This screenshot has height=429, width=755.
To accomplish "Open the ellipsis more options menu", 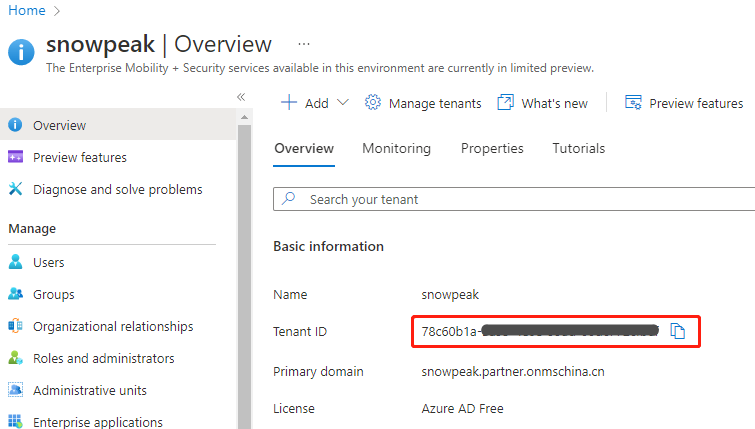I will coord(304,44).
